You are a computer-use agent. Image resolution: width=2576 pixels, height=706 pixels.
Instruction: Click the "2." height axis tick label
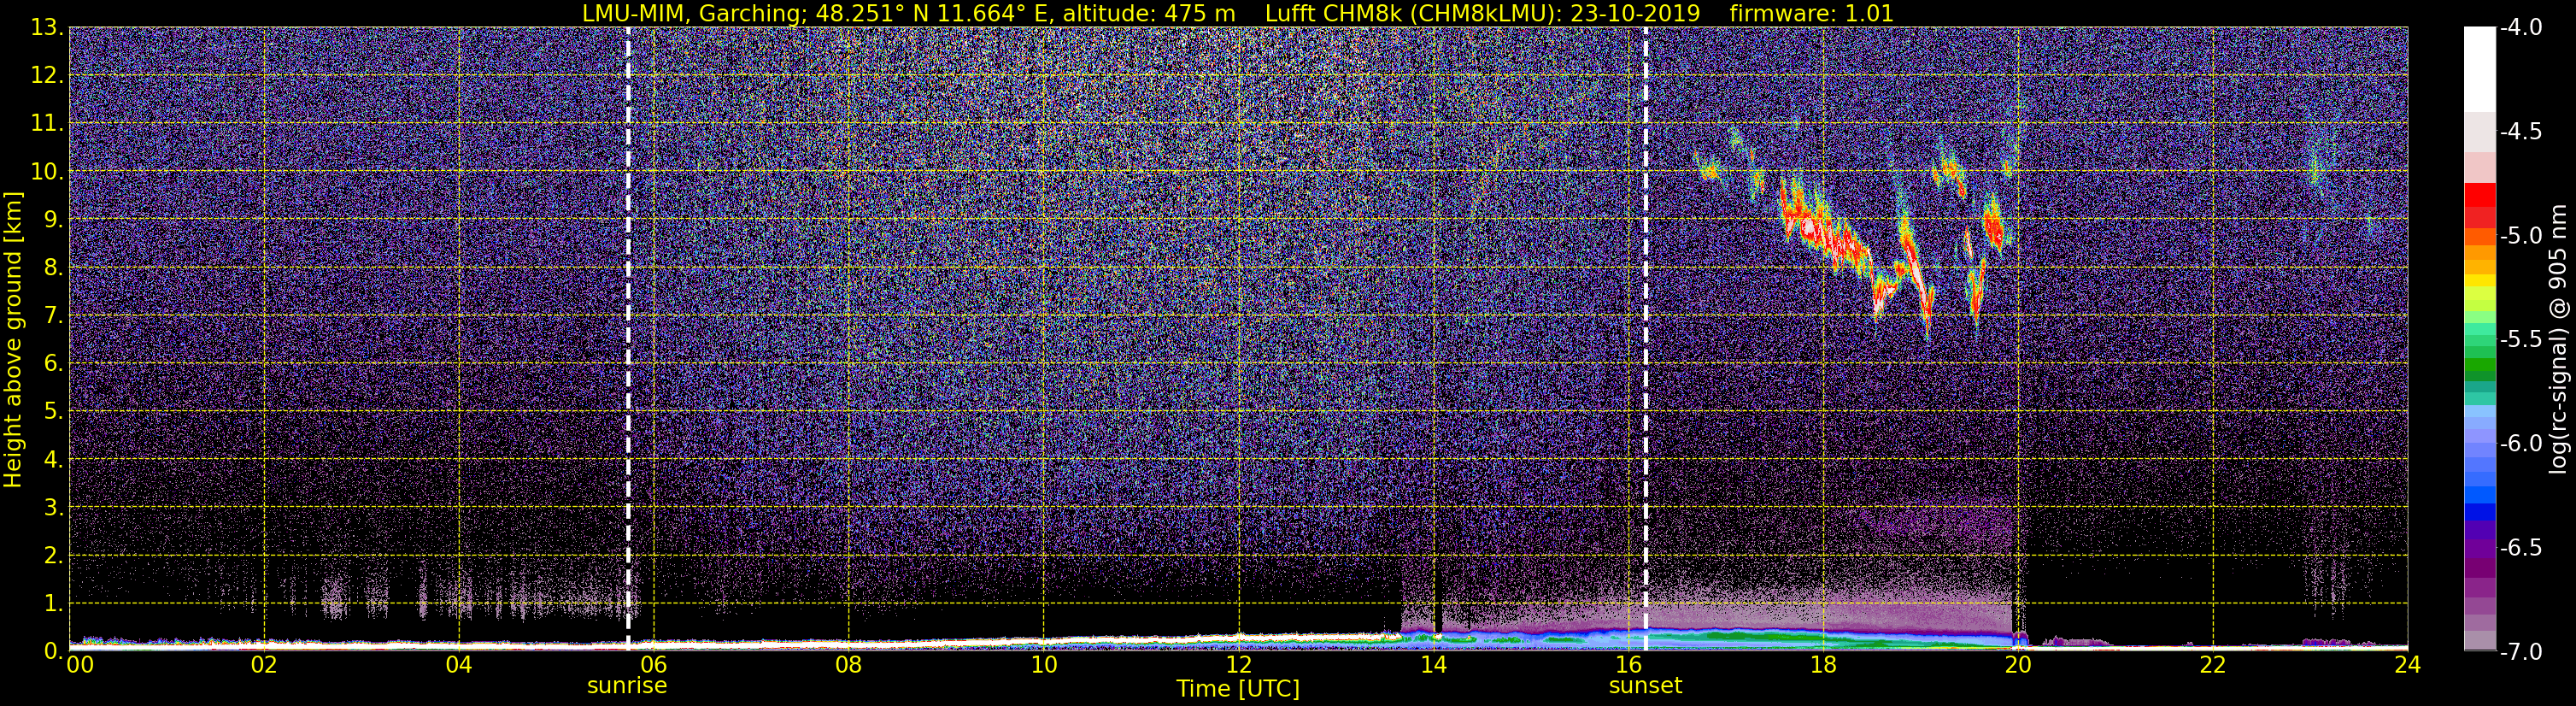pos(54,556)
